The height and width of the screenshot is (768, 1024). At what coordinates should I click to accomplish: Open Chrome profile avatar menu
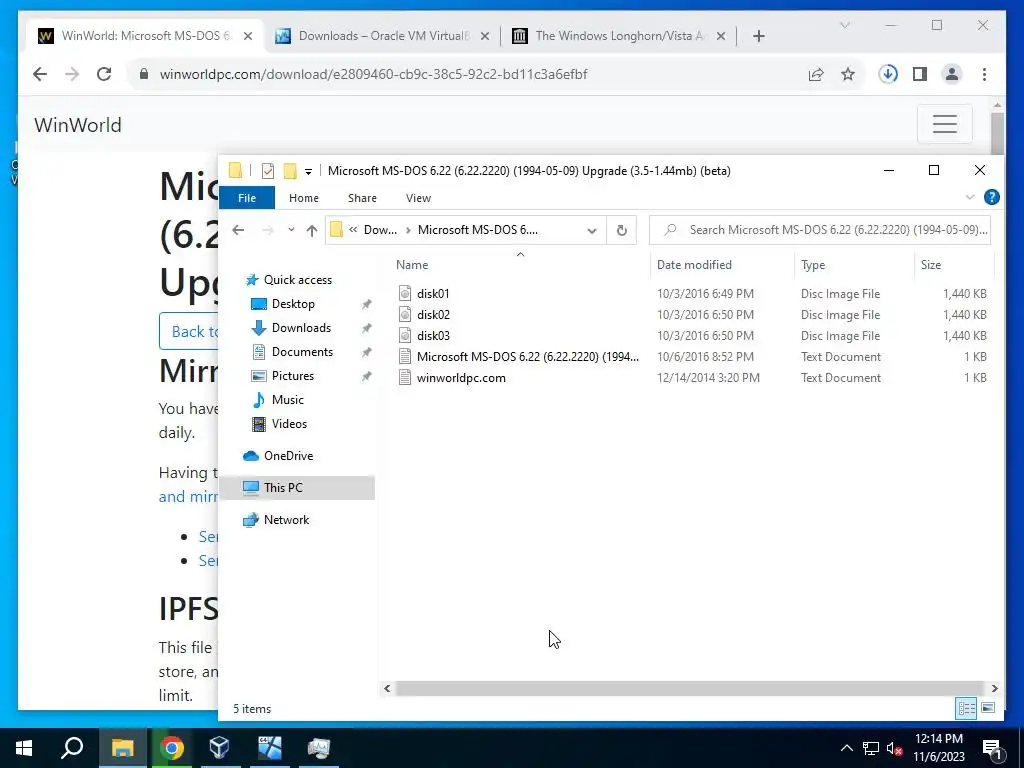click(x=952, y=74)
